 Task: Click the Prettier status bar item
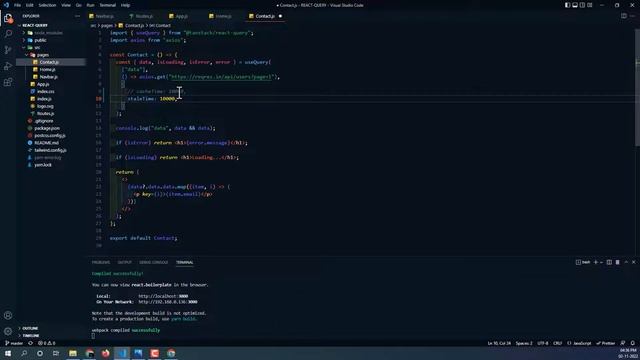(x=606, y=343)
